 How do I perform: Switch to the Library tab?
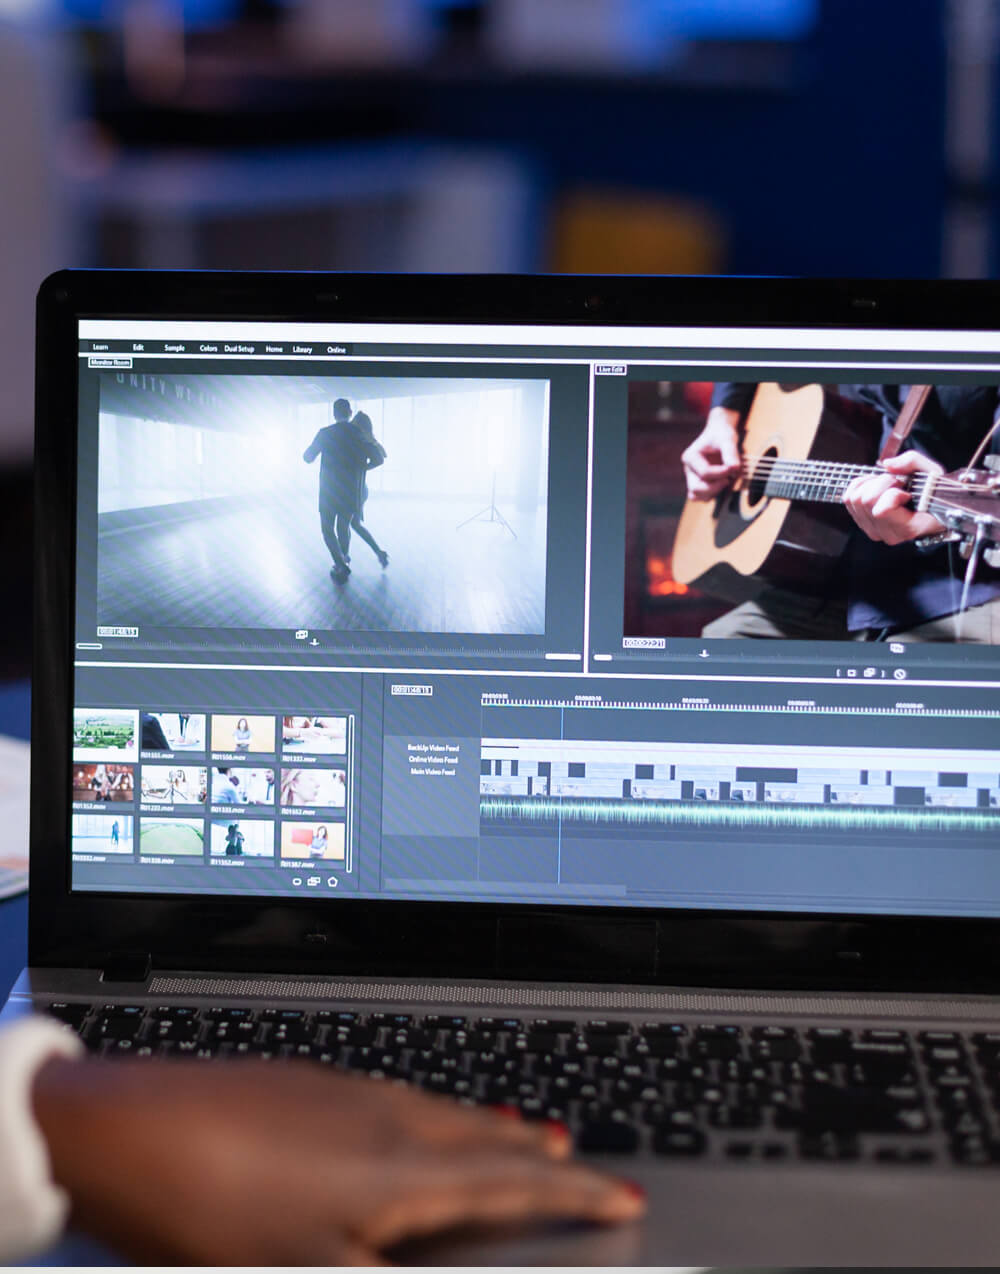coord(302,349)
